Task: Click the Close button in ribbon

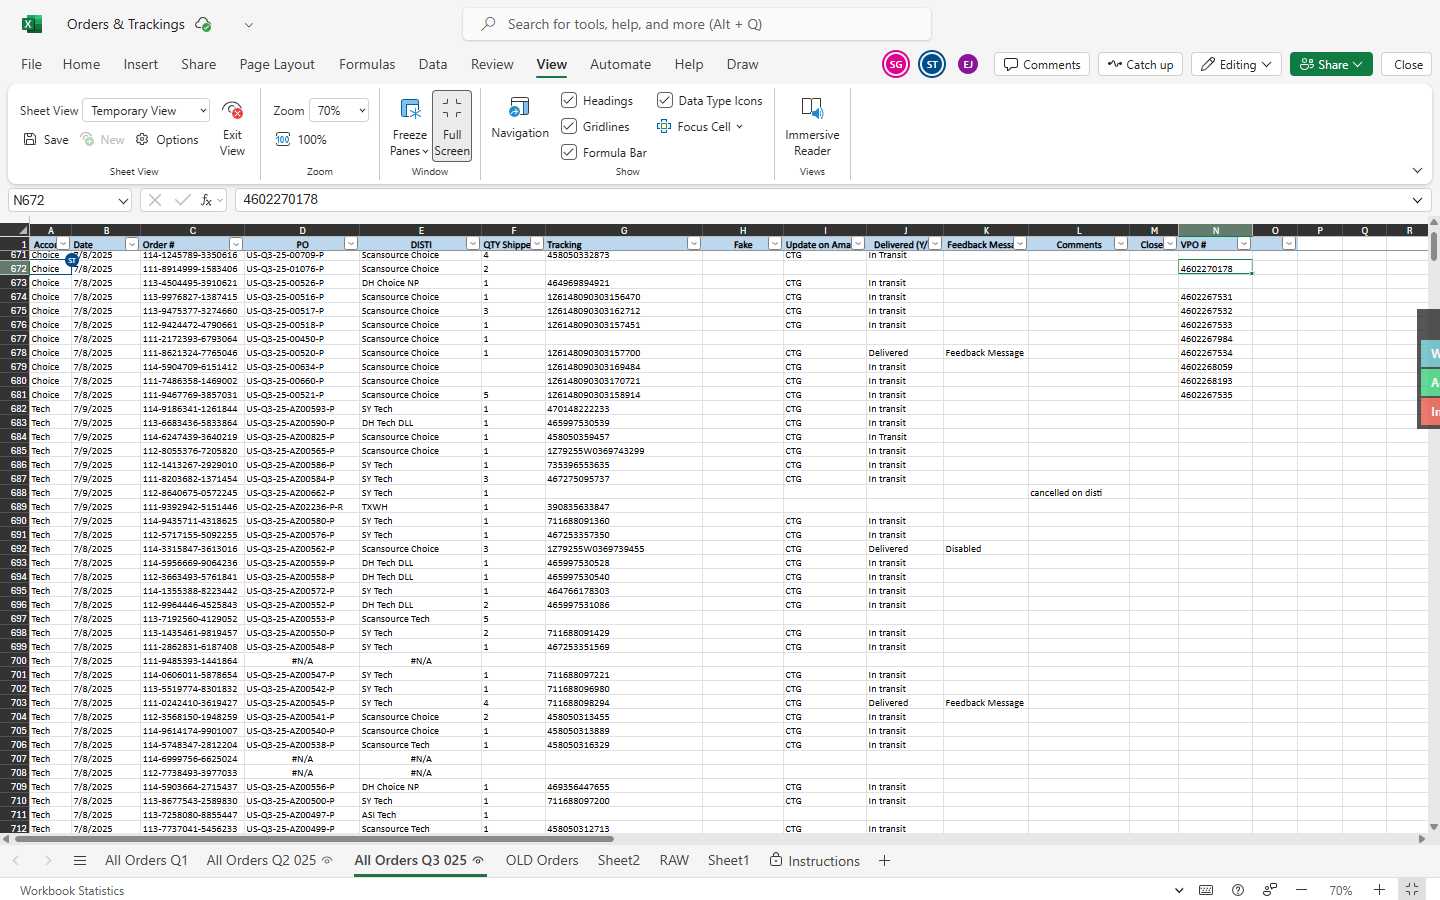Action: click(x=1408, y=64)
